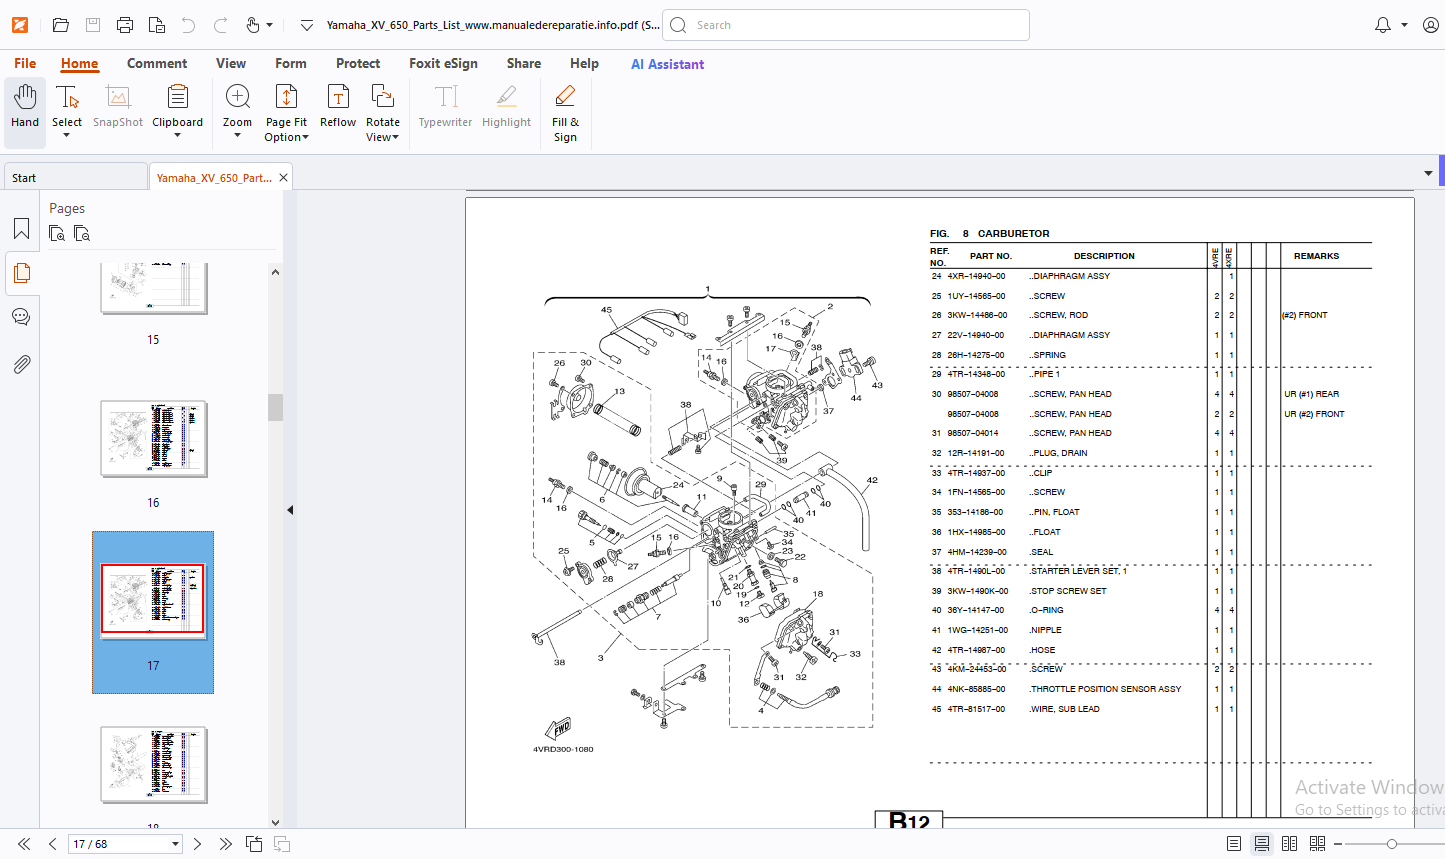1445x859 pixels.
Task: Click the previous view icon in status bar
Action: click(x=254, y=844)
